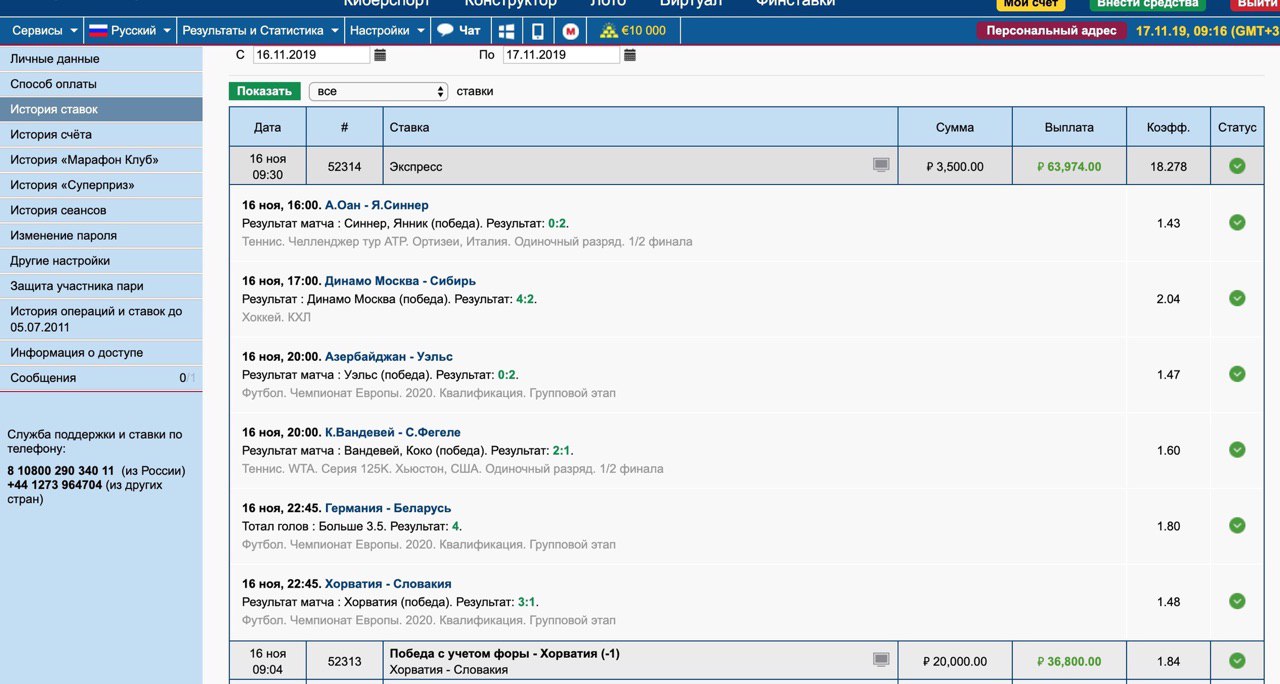
Task: Open the Динамо Москва - Сибирь match link
Action: pyautogui.click(x=400, y=281)
